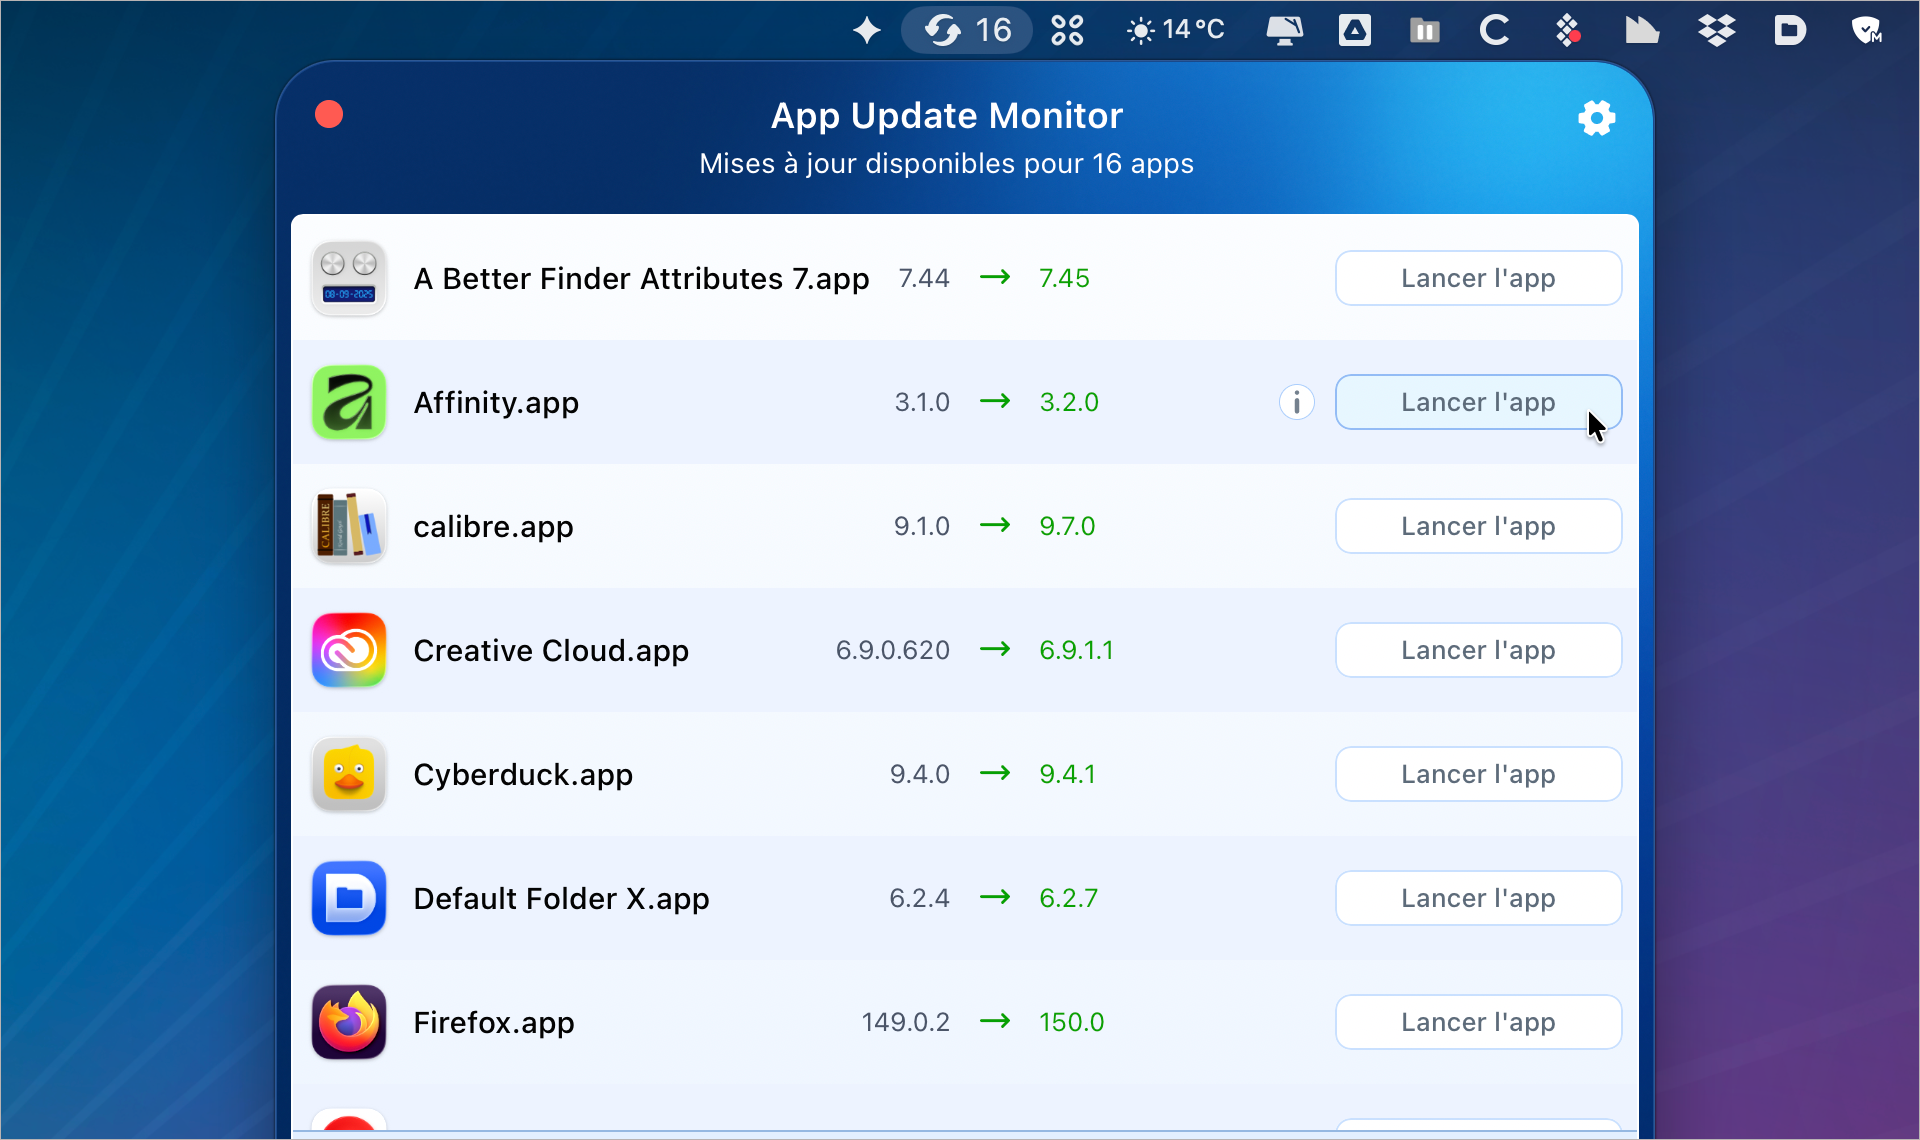
Task: Open the update monitor menu bar item showing 16
Action: click(x=967, y=30)
